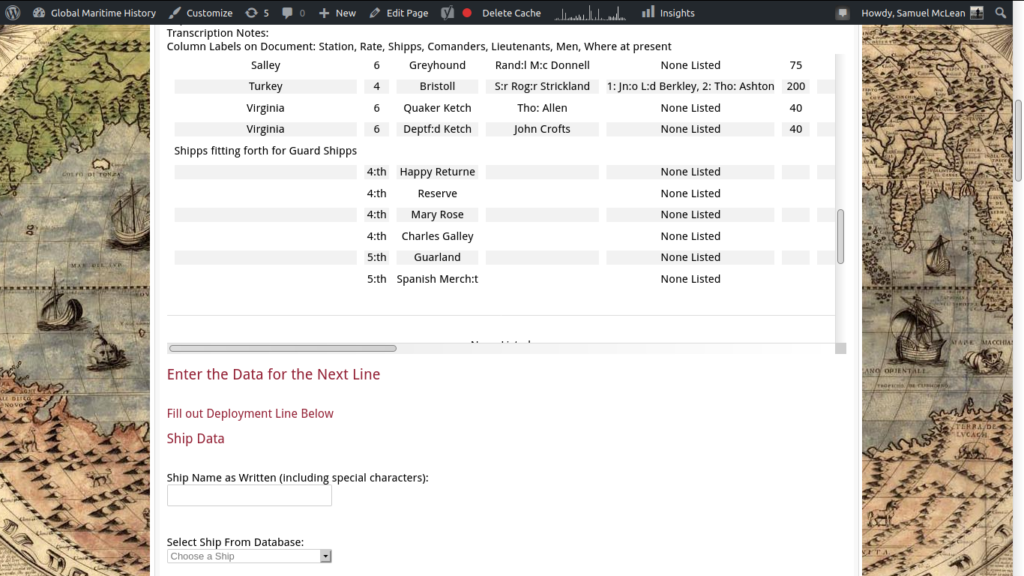The image size is (1024, 576).
Task: Click commander Tho: Allen cell
Action: (542, 108)
